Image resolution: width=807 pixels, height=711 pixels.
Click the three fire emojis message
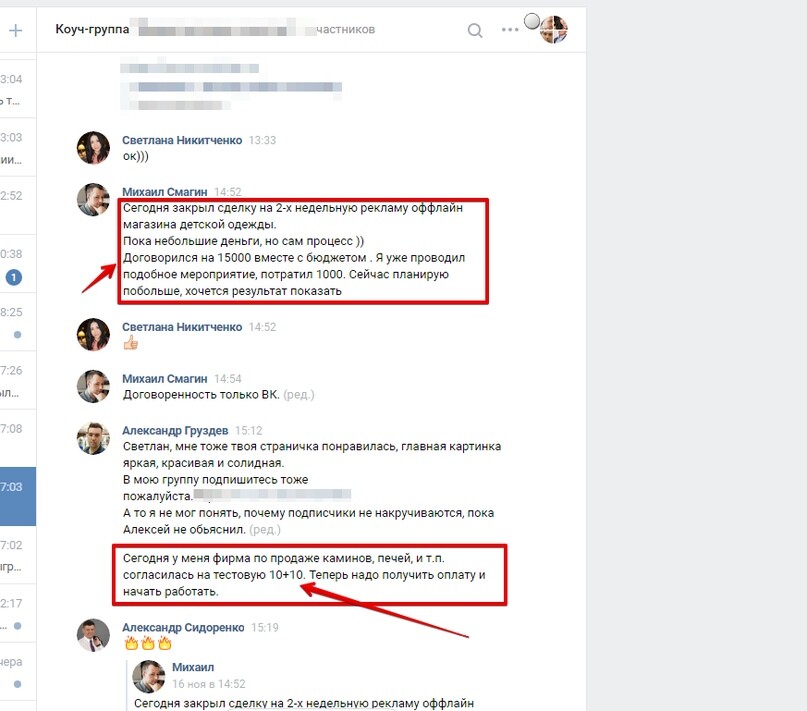click(x=148, y=643)
